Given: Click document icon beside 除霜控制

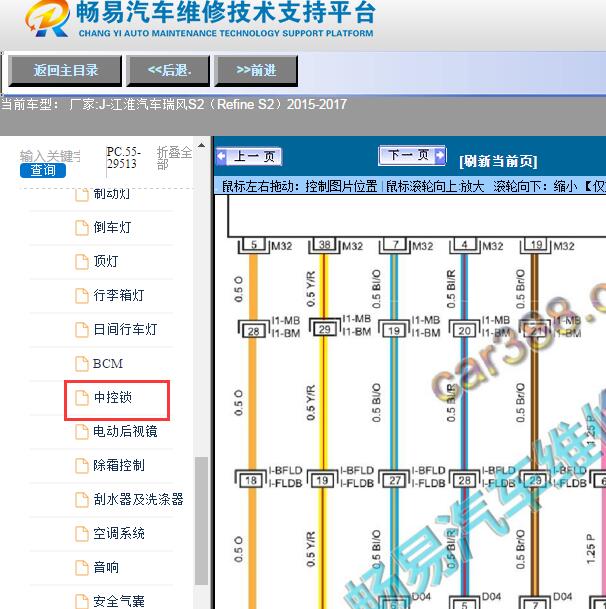Looking at the screenshot, I should click(82, 465).
